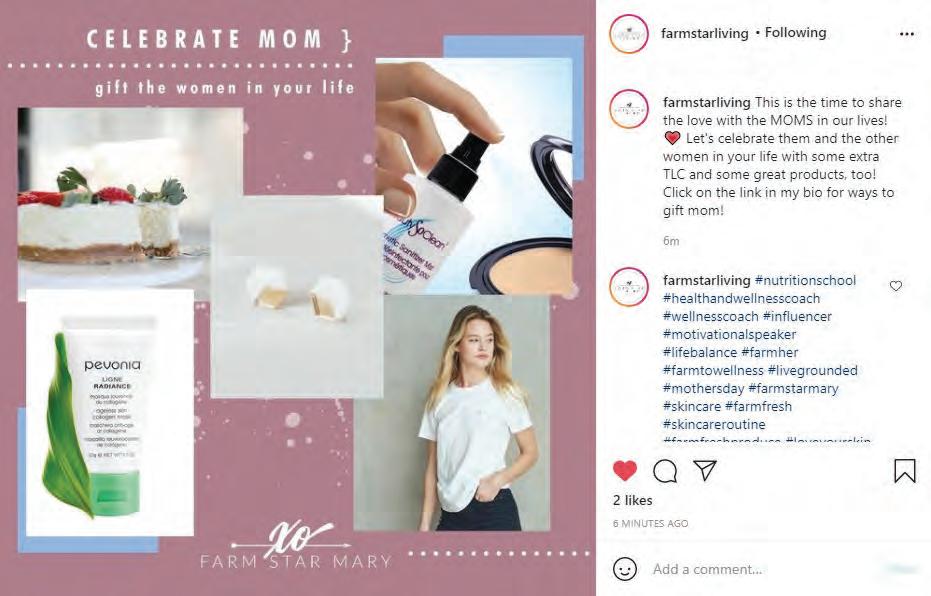Like the hashtags comment heart
The image size is (931, 596).
click(896, 286)
